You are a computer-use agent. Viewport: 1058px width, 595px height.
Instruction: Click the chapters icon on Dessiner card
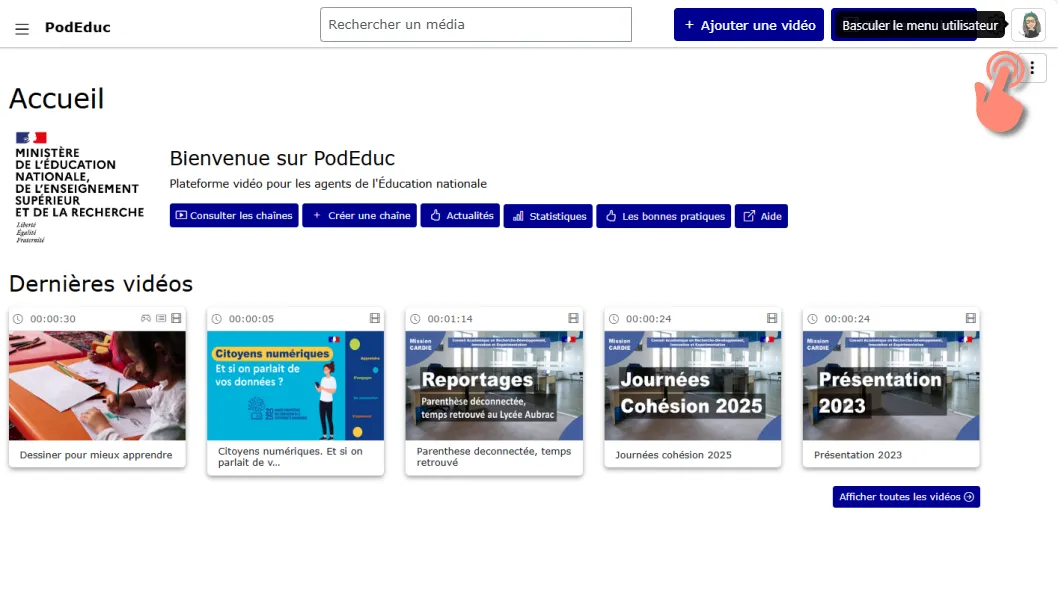(x=161, y=318)
